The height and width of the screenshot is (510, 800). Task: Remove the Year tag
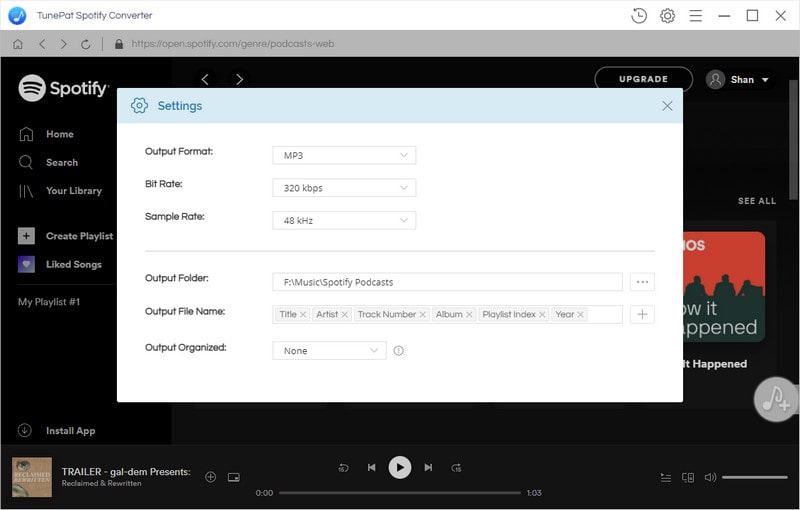pyautogui.click(x=581, y=315)
